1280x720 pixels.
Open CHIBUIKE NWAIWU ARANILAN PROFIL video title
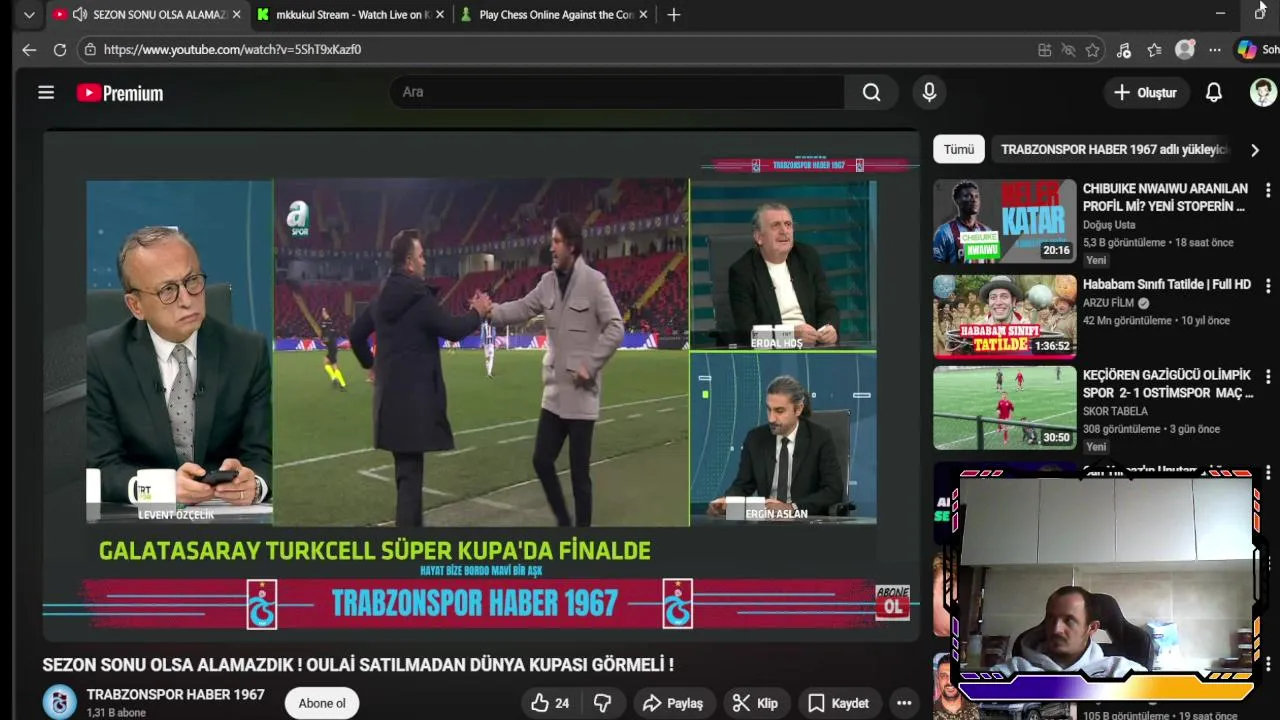(x=1165, y=197)
